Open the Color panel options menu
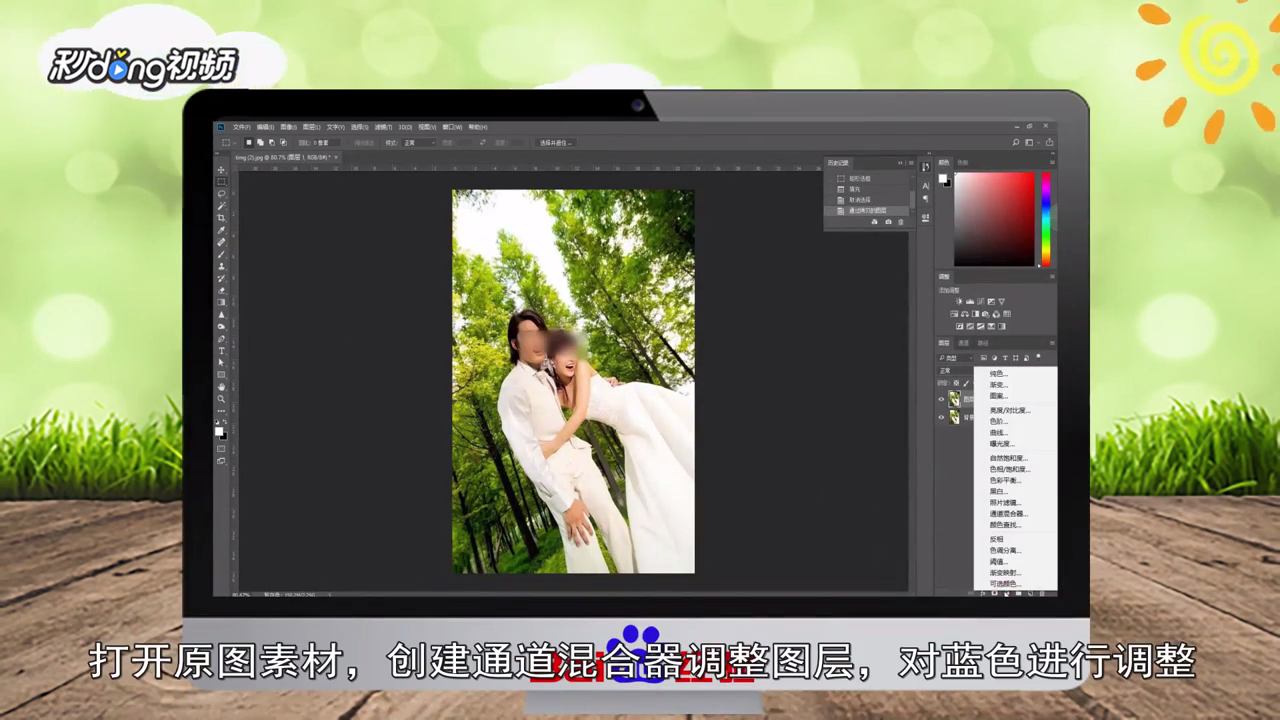The height and width of the screenshot is (720, 1280). [x=1052, y=162]
